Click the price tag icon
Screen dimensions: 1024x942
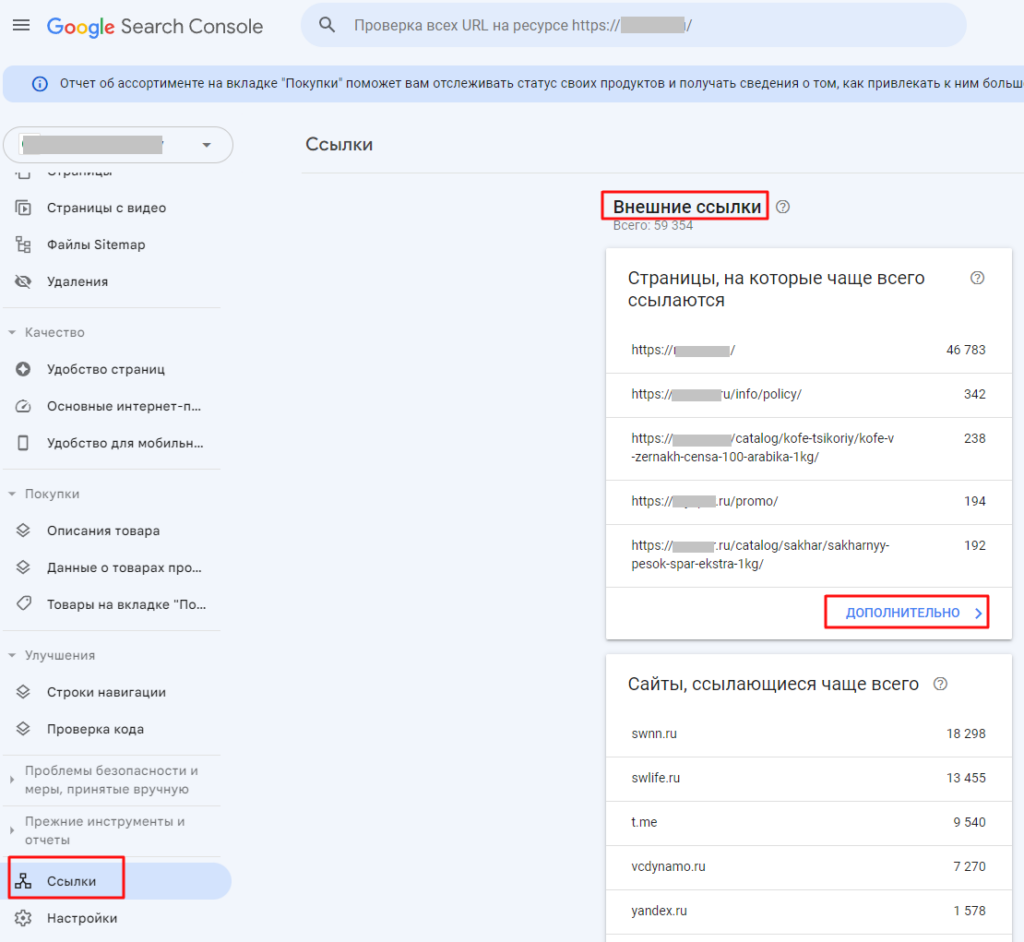24,603
